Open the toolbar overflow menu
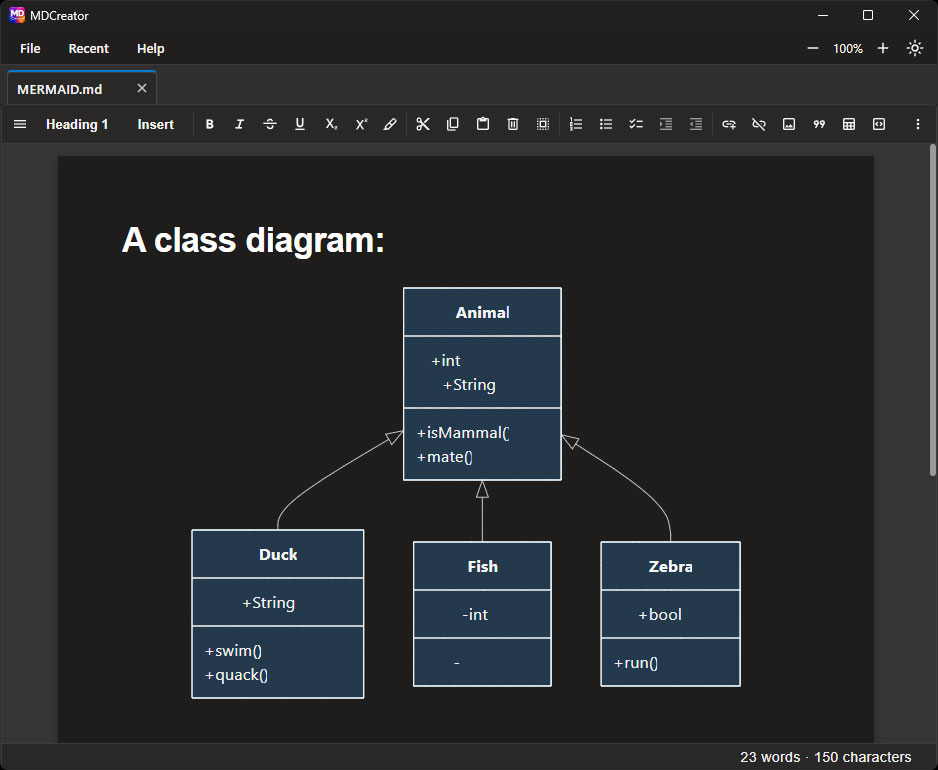The height and width of the screenshot is (770, 938). coord(918,124)
